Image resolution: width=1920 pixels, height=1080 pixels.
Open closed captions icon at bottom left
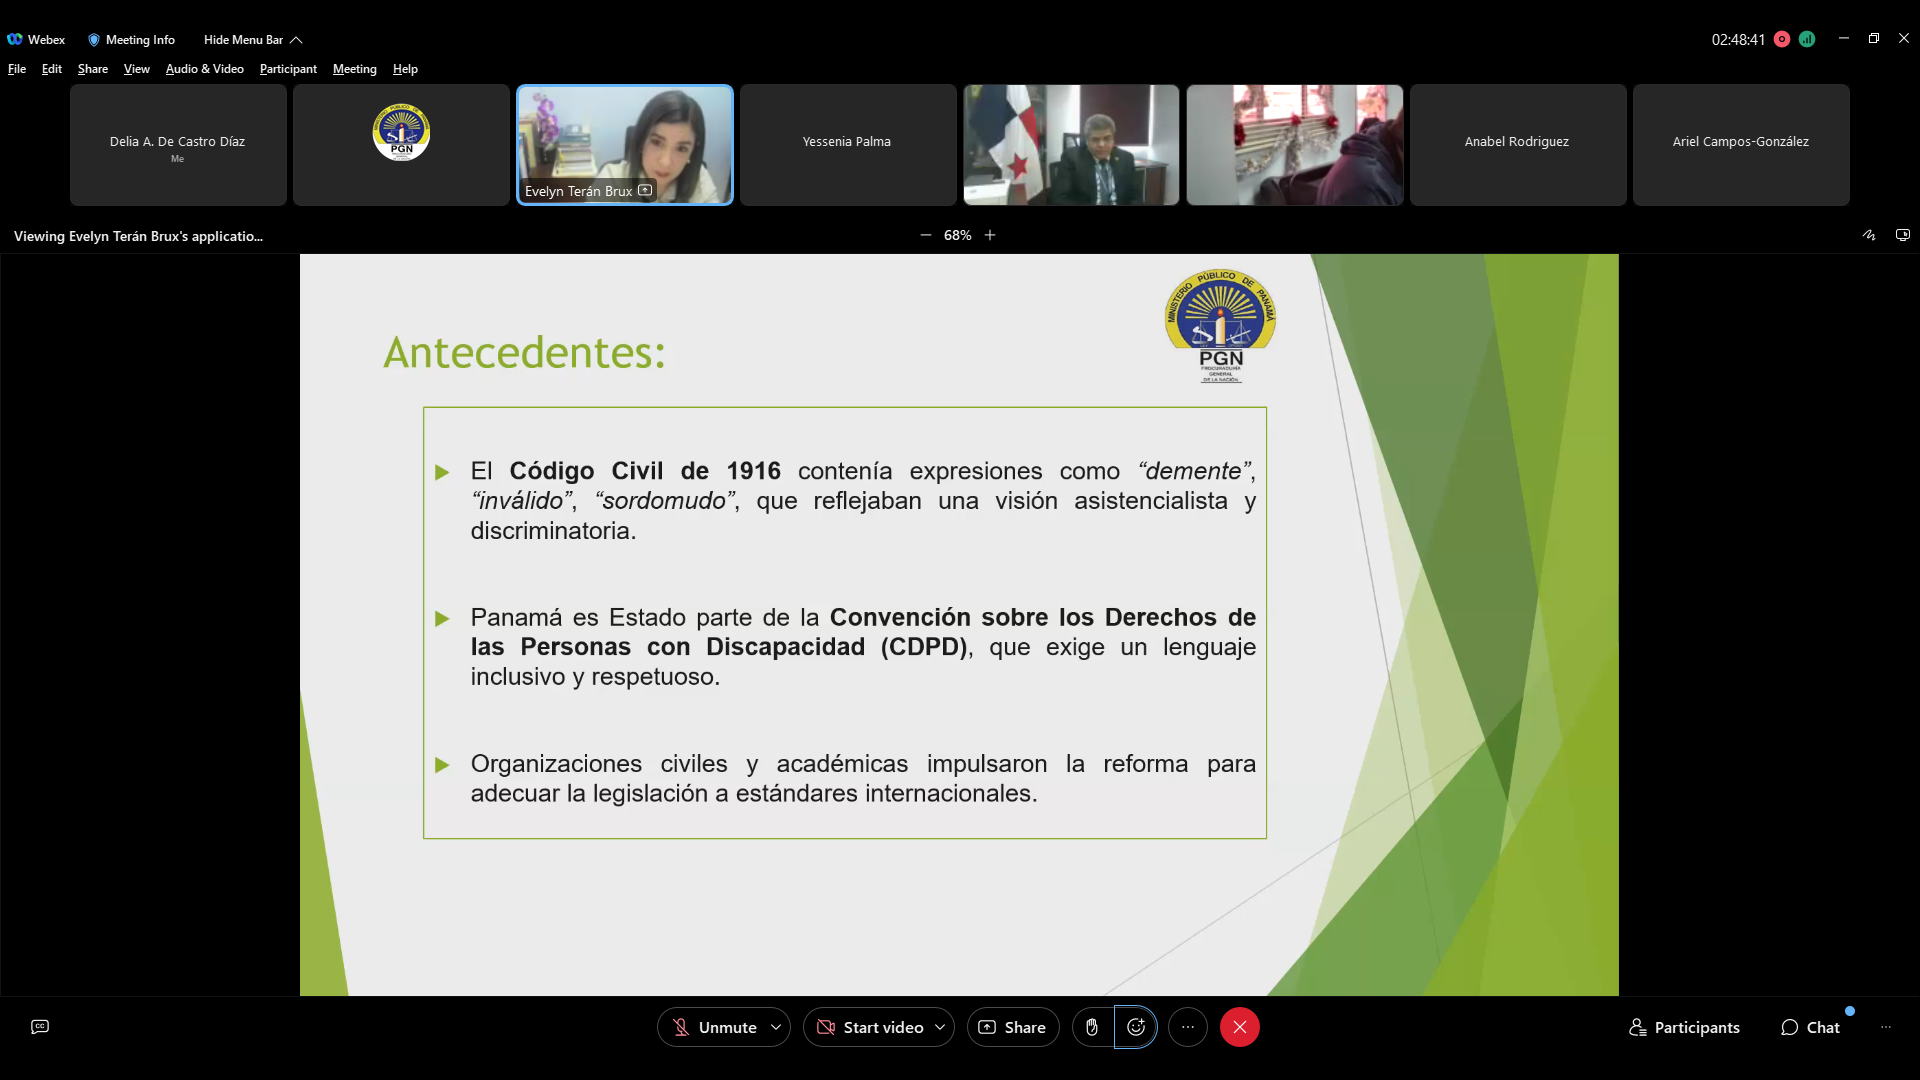coord(40,1027)
